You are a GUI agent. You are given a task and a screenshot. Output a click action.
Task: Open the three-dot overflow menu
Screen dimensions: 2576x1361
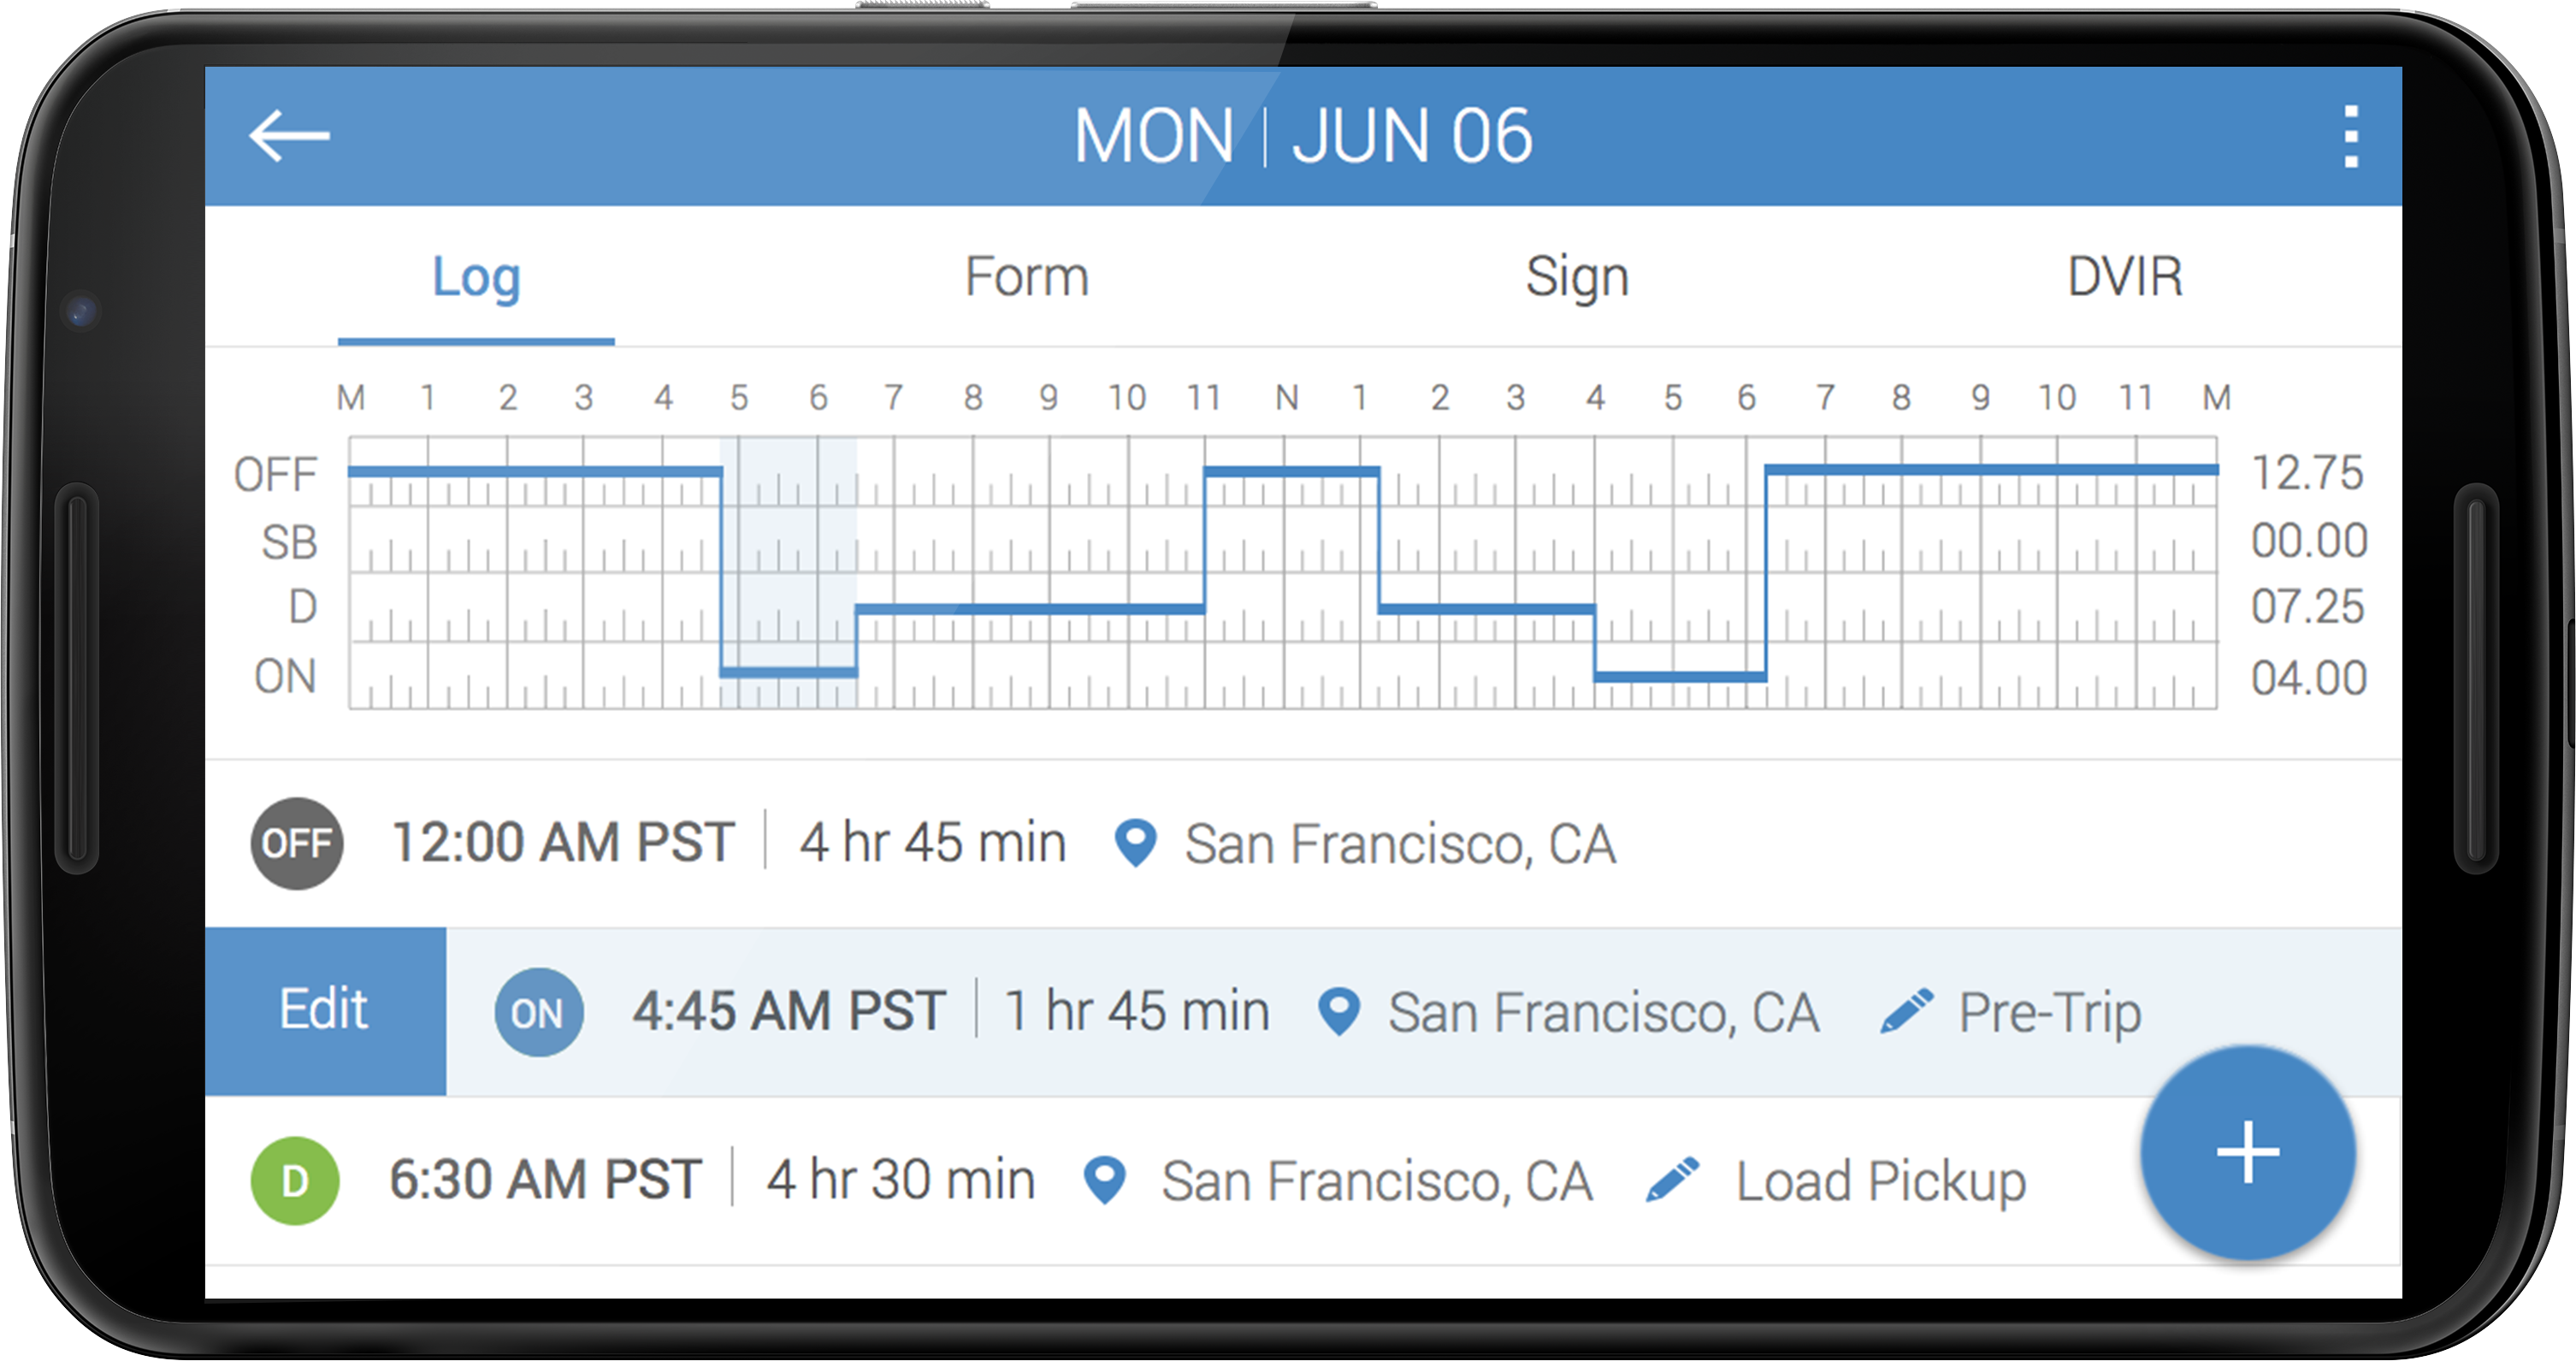pos(2351,137)
